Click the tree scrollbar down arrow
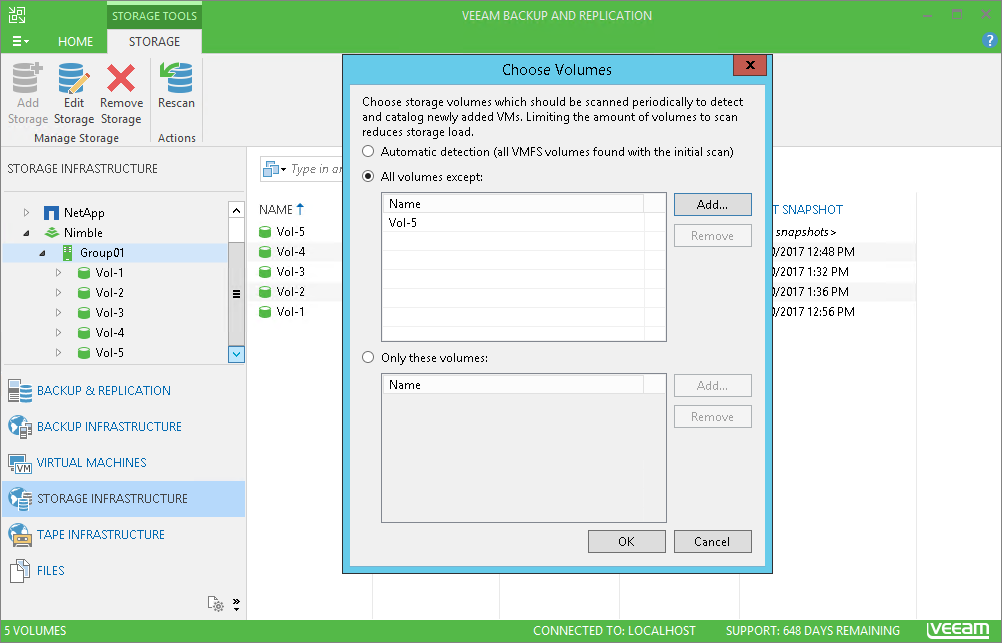The width and height of the screenshot is (1002, 643). point(236,354)
